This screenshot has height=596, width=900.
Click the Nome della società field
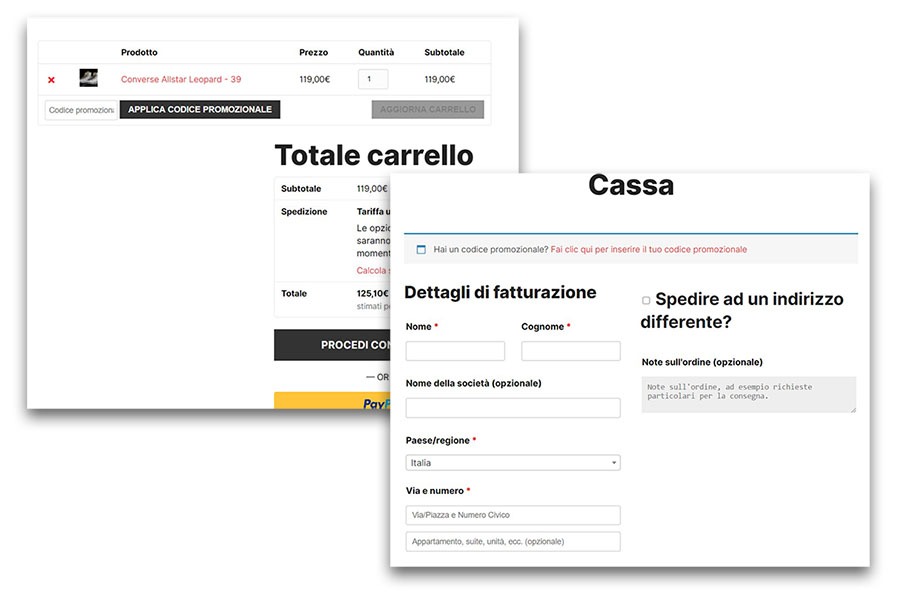pyautogui.click(x=513, y=408)
